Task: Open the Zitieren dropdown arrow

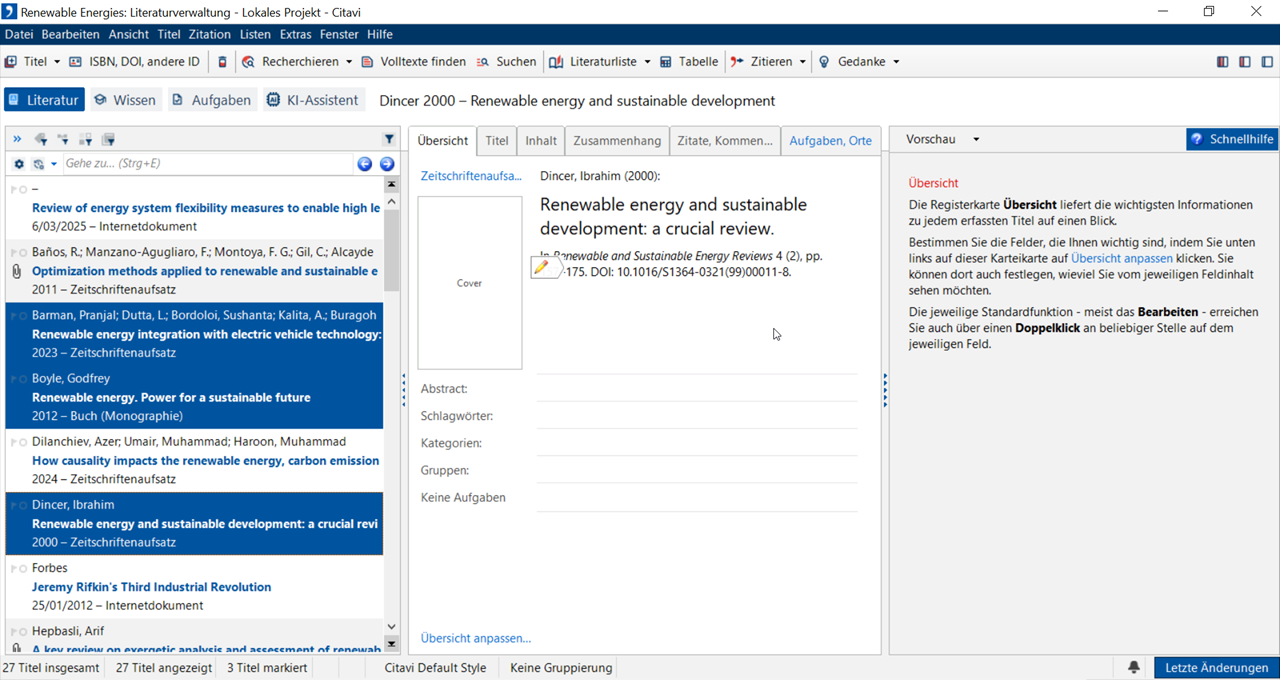Action: coord(802,62)
